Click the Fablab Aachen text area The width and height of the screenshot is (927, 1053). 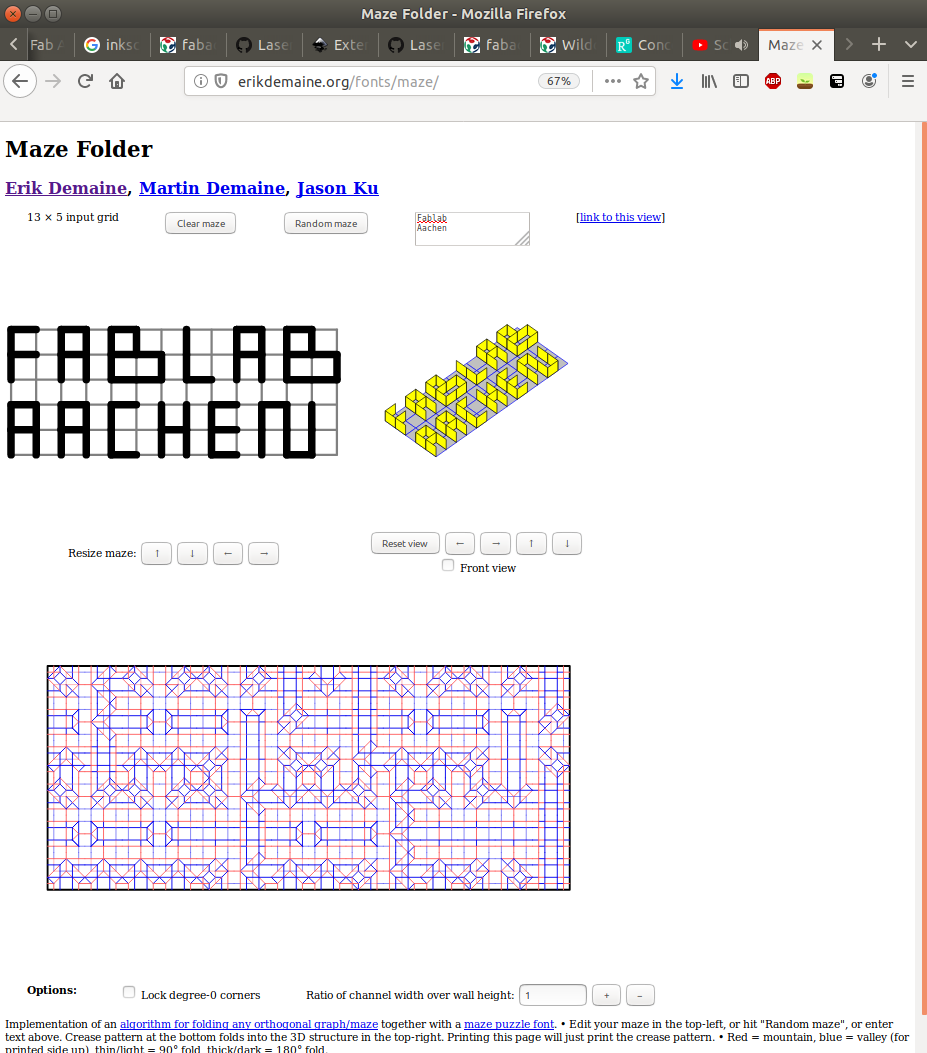pos(472,229)
